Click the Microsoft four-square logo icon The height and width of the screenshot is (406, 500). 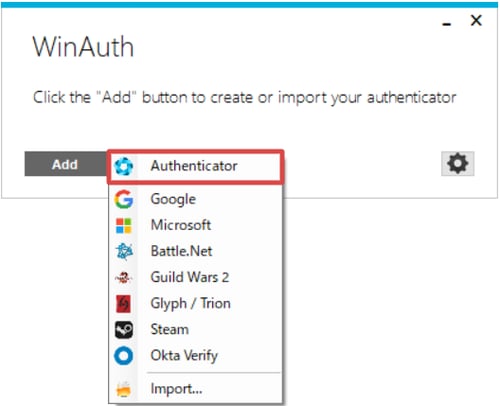124,226
